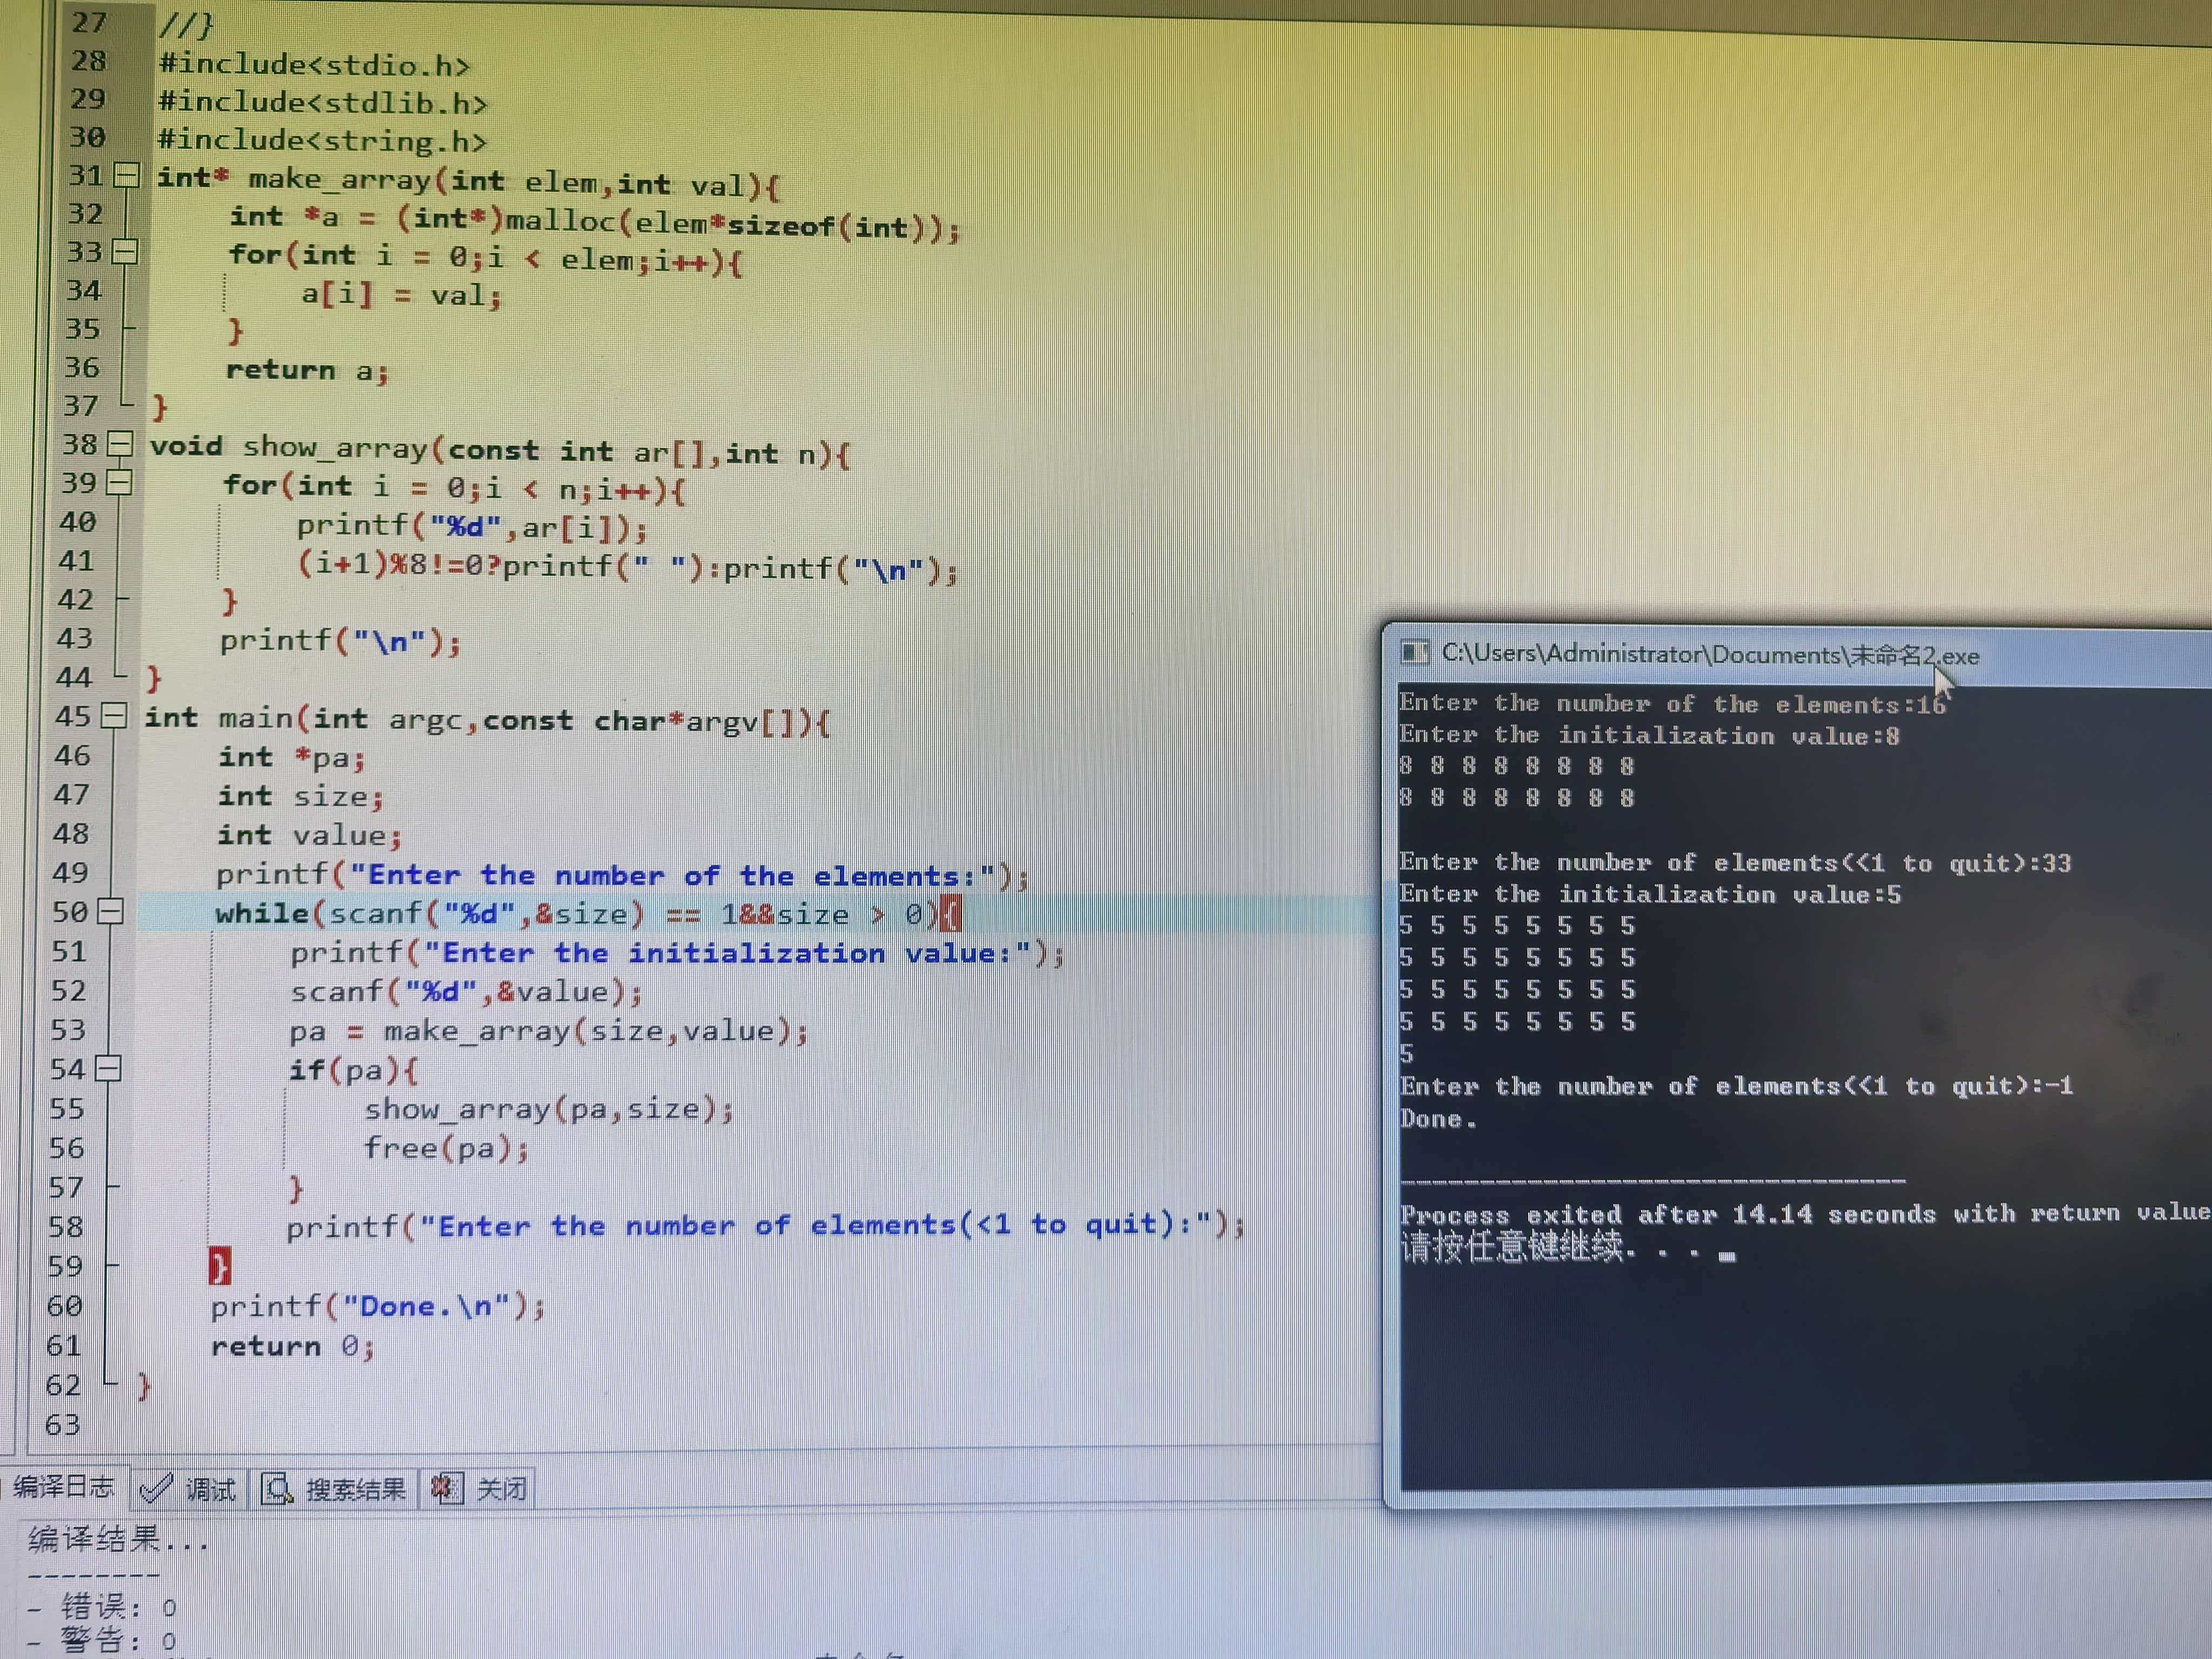The height and width of the screenshot is (1659, 2212).
Task: Collapse show_array function fold at line 38
Action: tap(120, 444)
